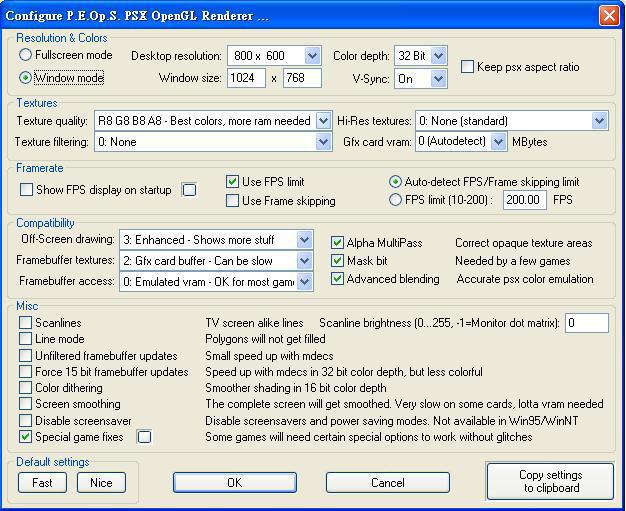Copy settings to clipboard
626x511 pixels.
pos(550,481)
